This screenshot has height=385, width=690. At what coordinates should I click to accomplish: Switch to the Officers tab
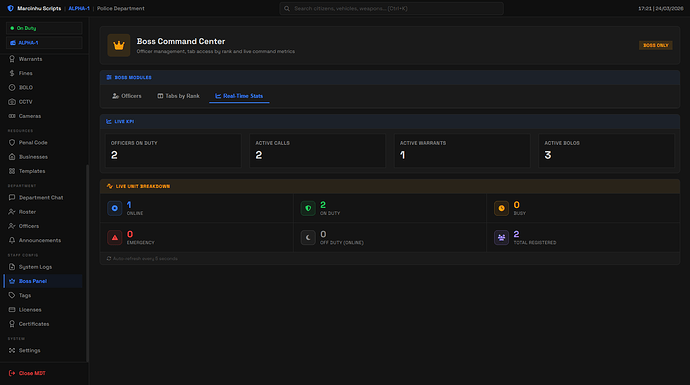[127, 96]
